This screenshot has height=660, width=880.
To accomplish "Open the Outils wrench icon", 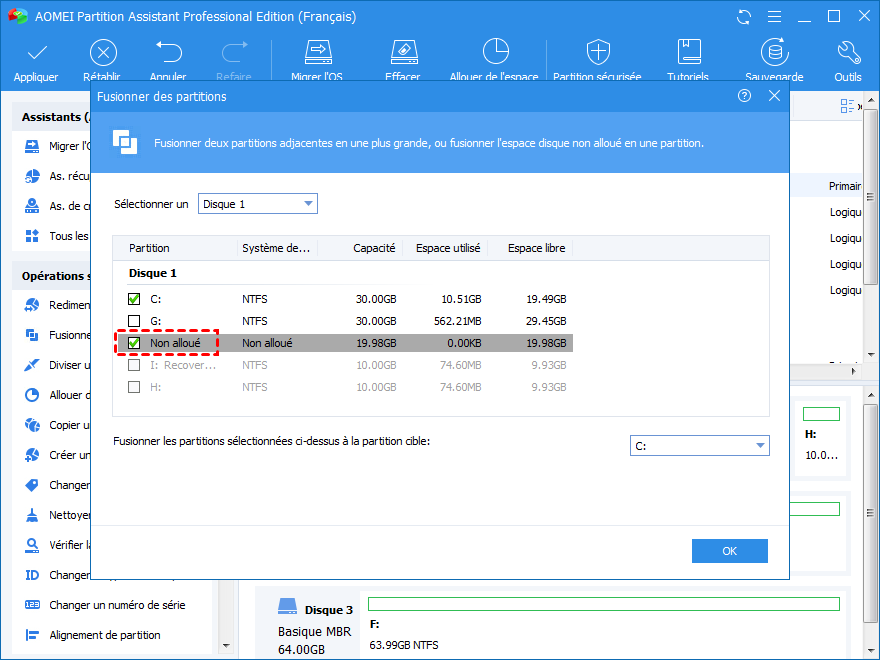I will 848,52.
